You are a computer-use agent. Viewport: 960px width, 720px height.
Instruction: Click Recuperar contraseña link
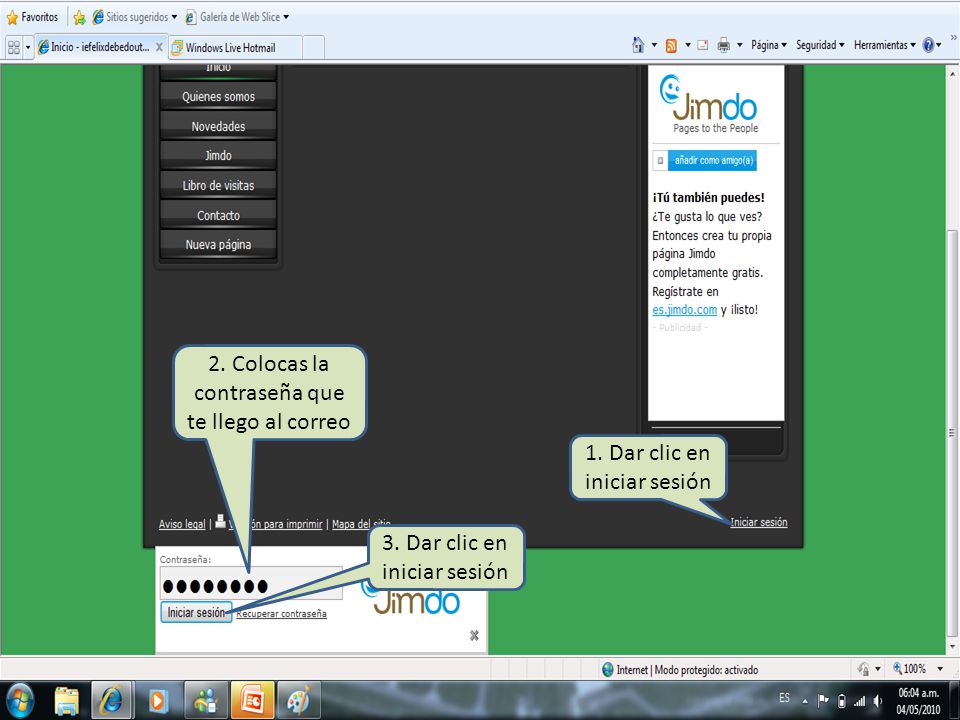click(282, 613)
